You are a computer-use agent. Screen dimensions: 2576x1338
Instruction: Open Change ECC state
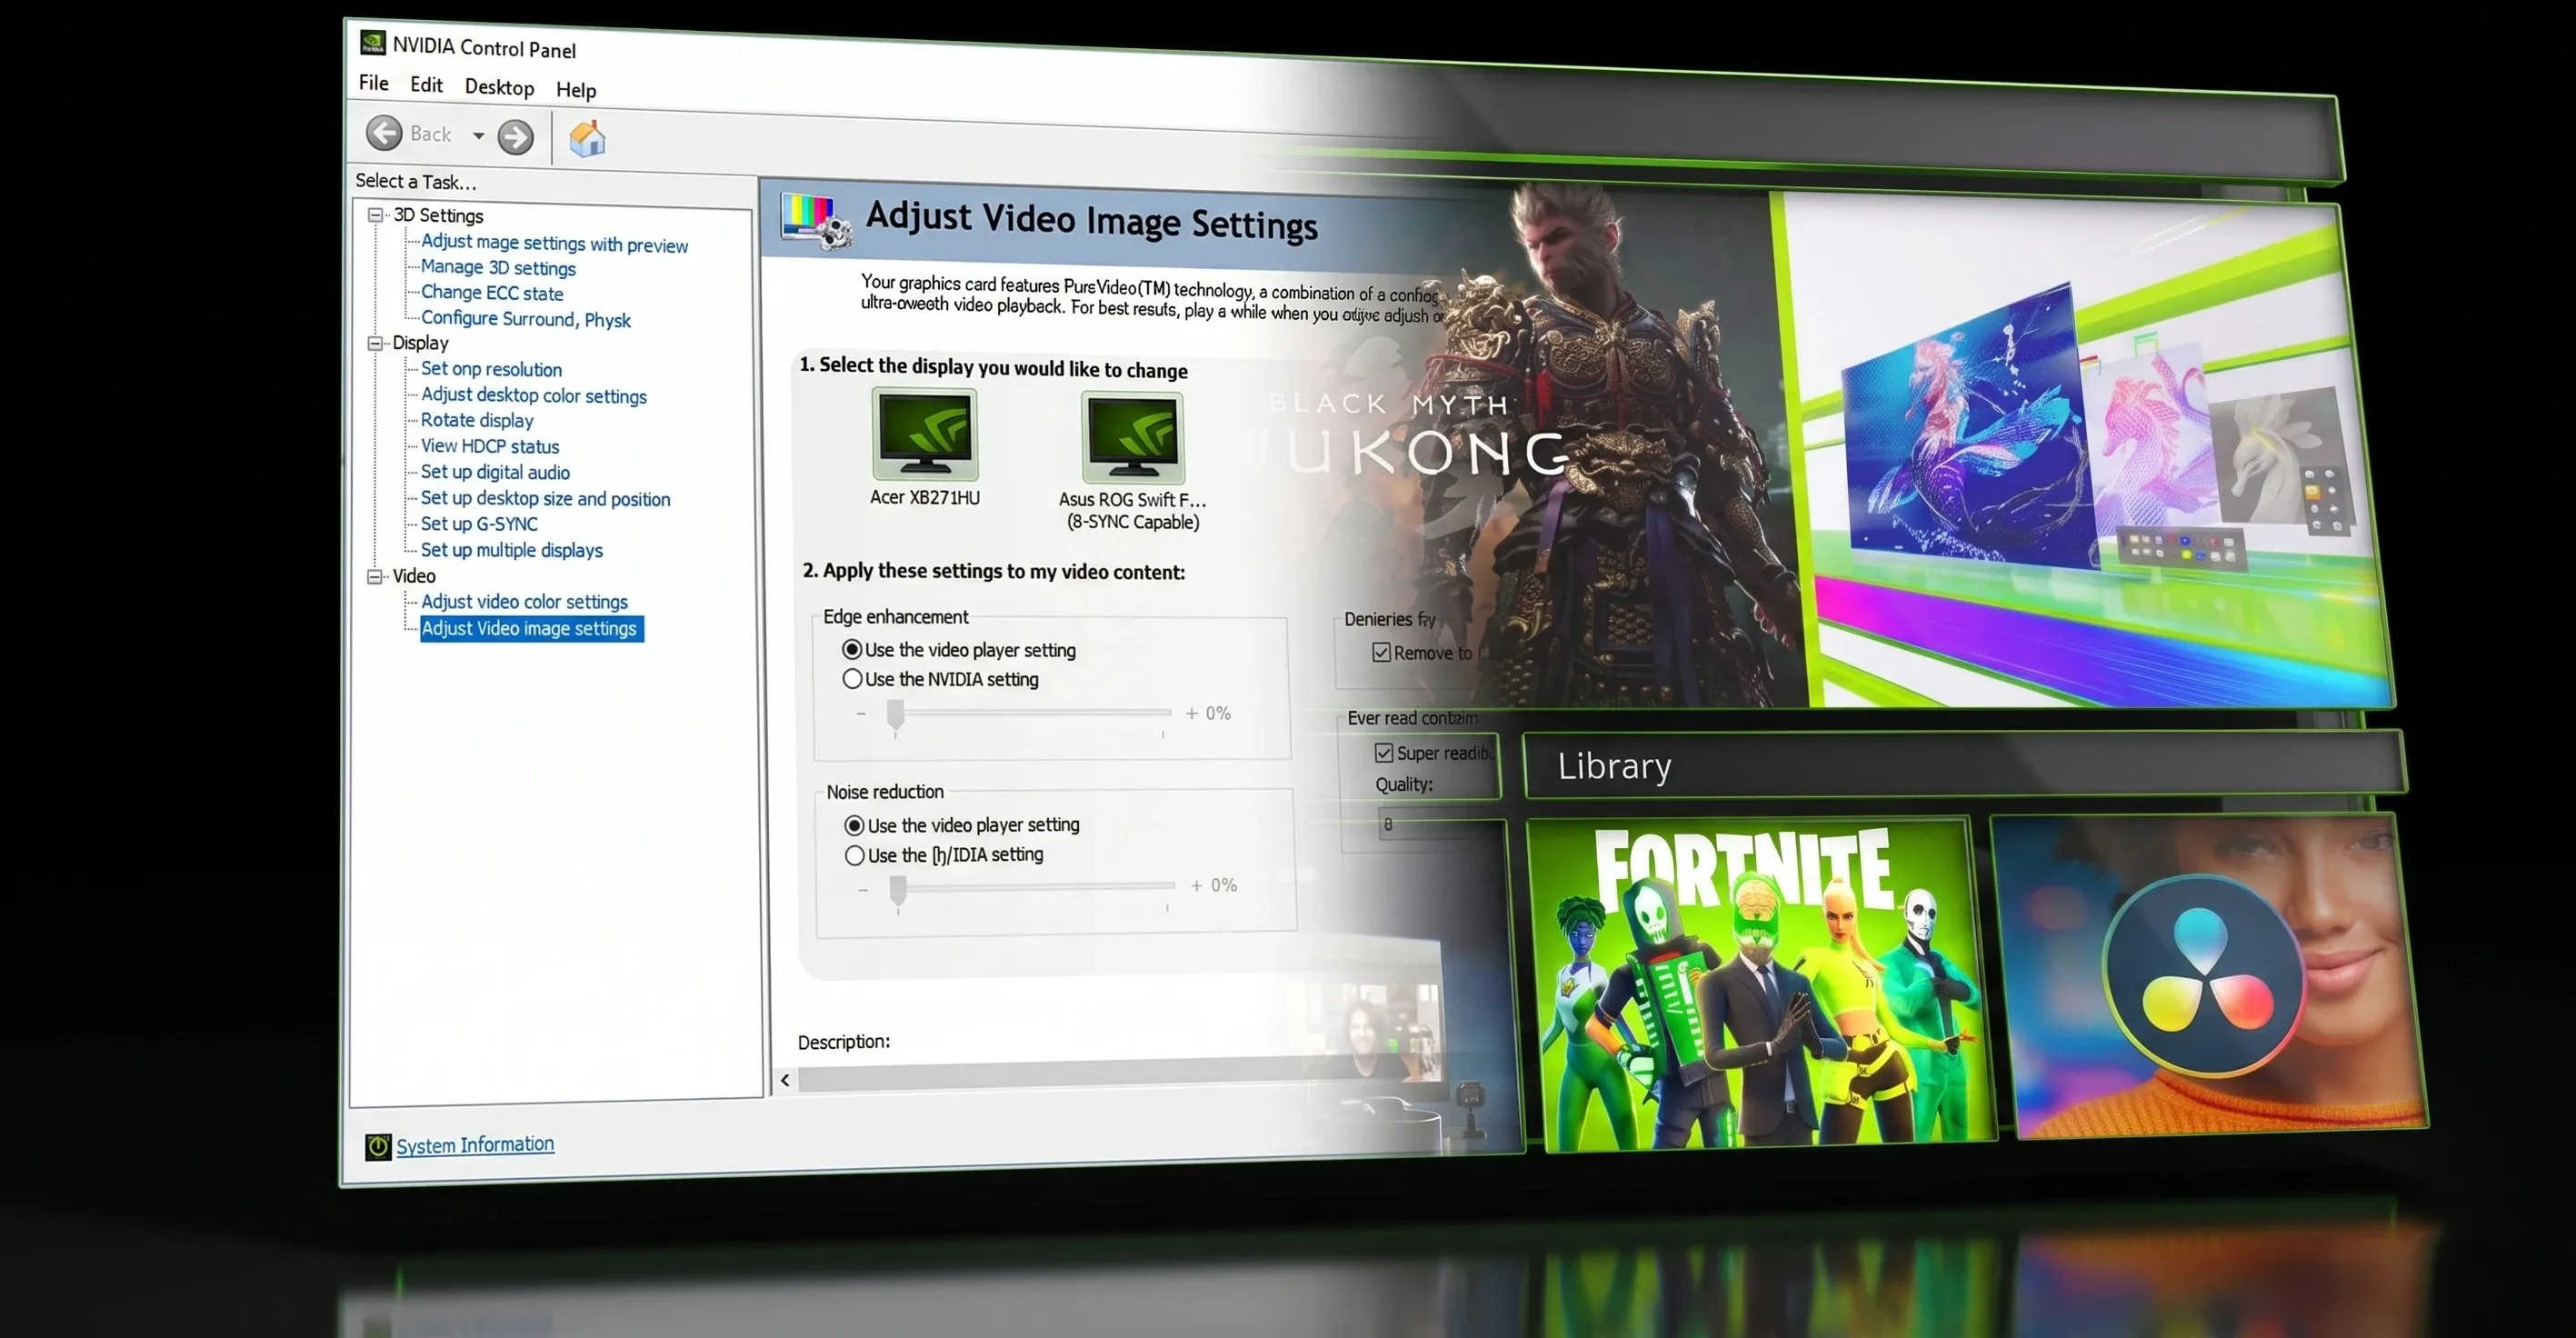click(x=491, y=293)
